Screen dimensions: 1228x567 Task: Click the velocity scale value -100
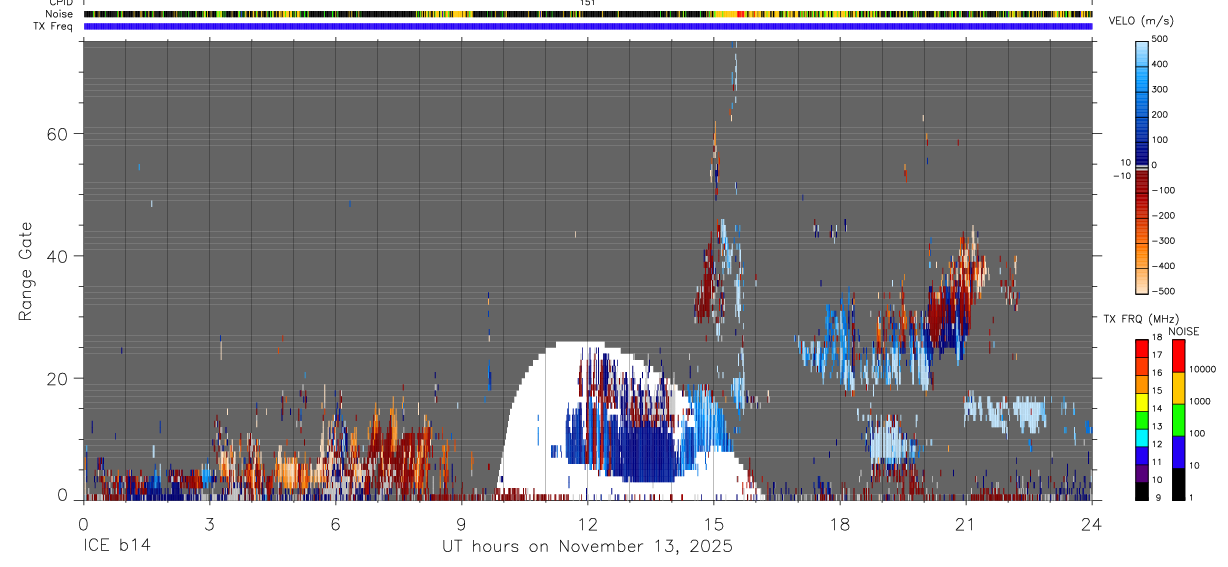point(1165,190)
